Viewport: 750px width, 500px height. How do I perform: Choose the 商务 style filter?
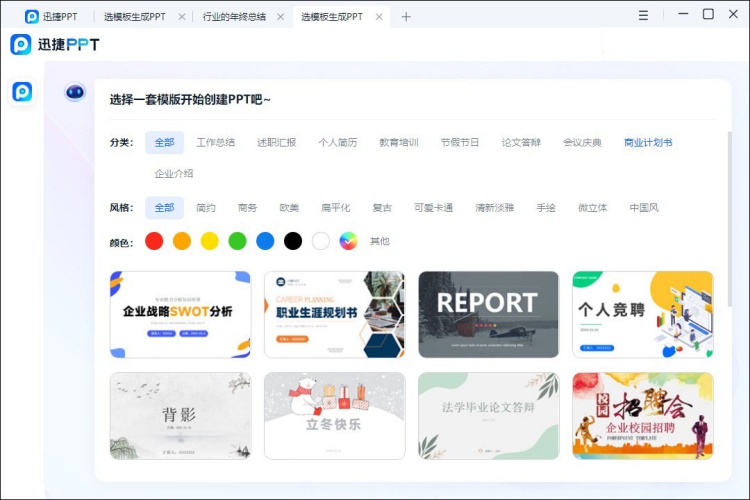tap(247, 208)
